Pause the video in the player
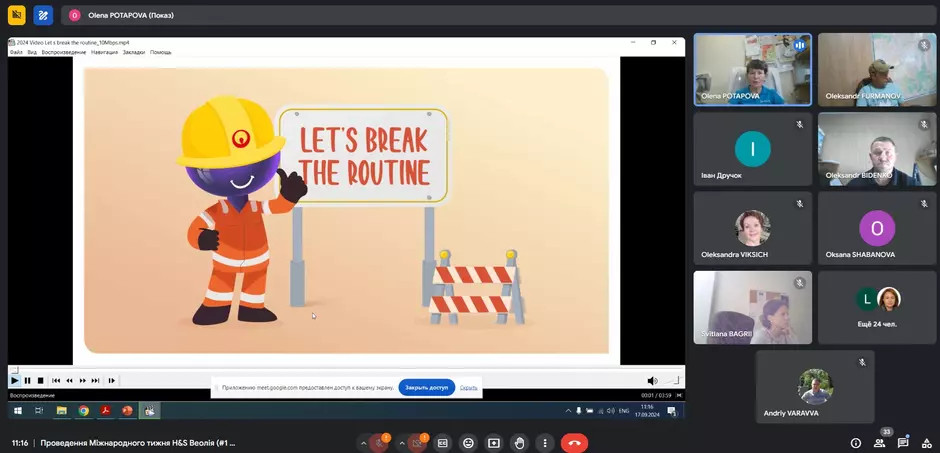Screen dimensions: 940x453 tap(28, 380)
